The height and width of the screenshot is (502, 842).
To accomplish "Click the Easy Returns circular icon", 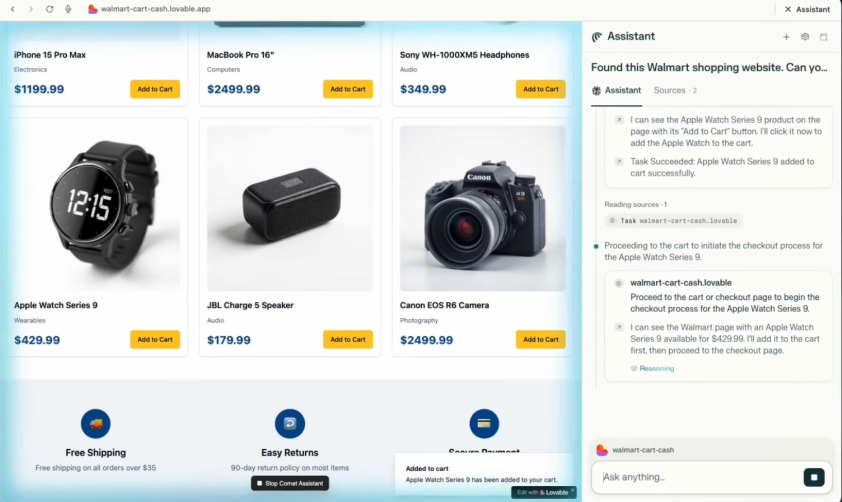I will pyautogui.click(x=289, y=423).
